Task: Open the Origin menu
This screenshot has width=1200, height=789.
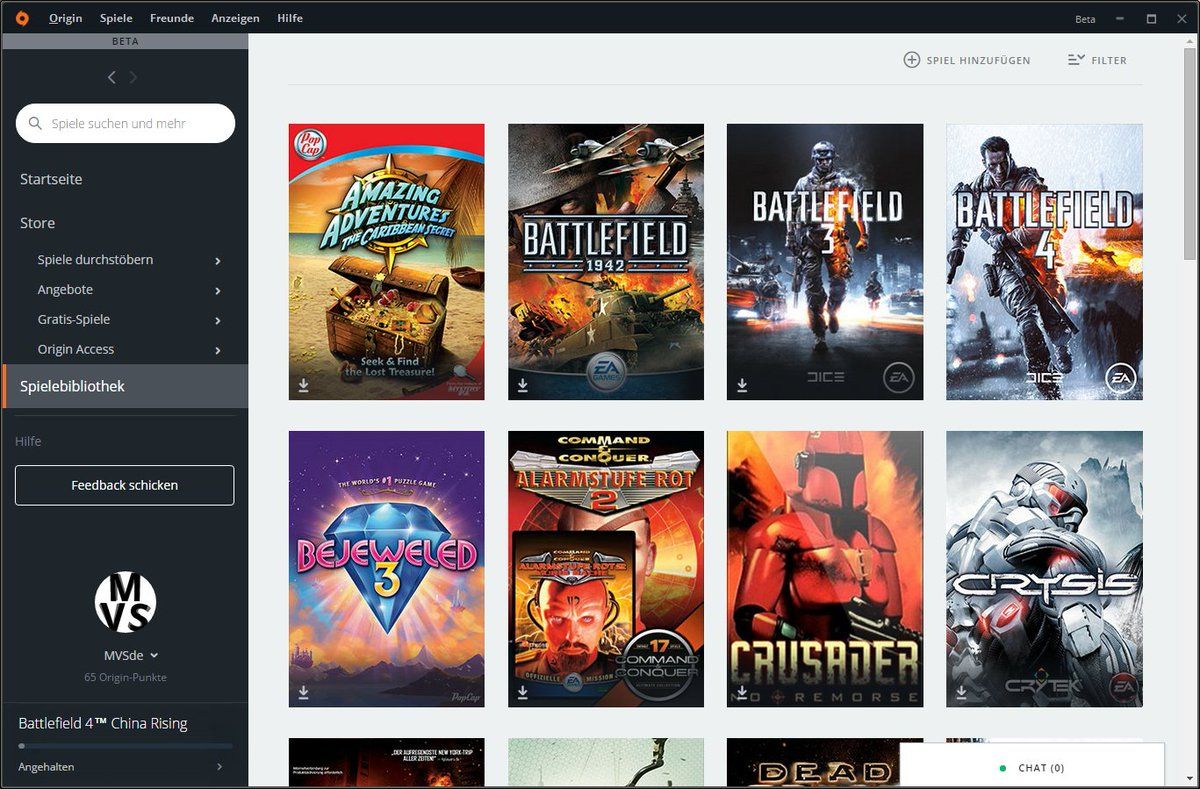Action: [66, 18]
